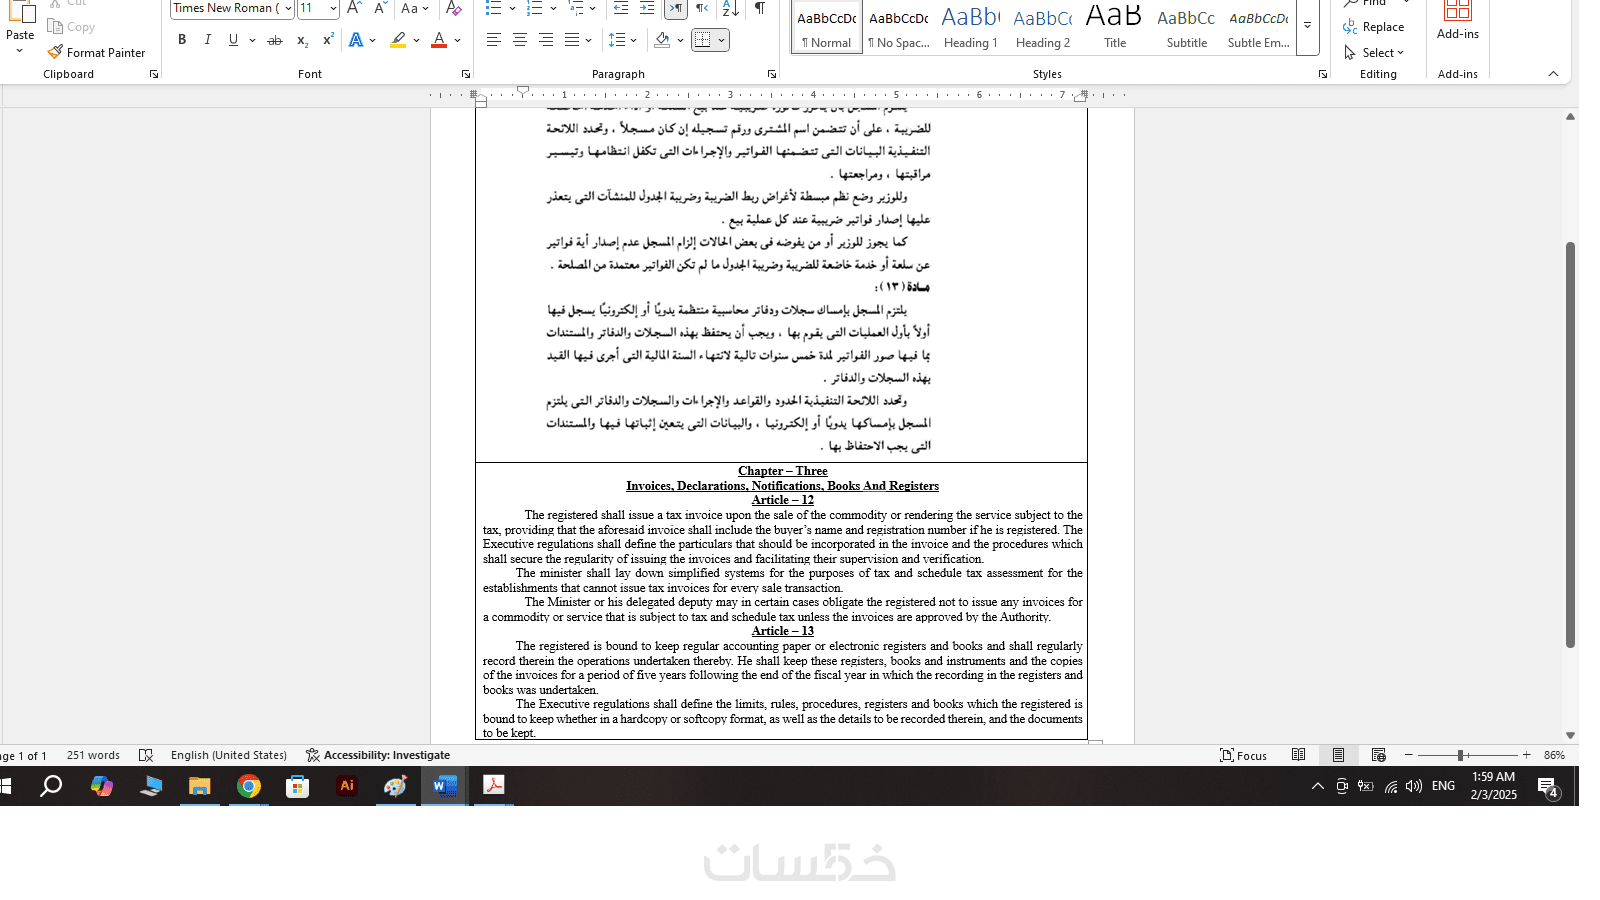Adjust the zoom slider
This screenshot has width=1600, height=900.
1461,756
